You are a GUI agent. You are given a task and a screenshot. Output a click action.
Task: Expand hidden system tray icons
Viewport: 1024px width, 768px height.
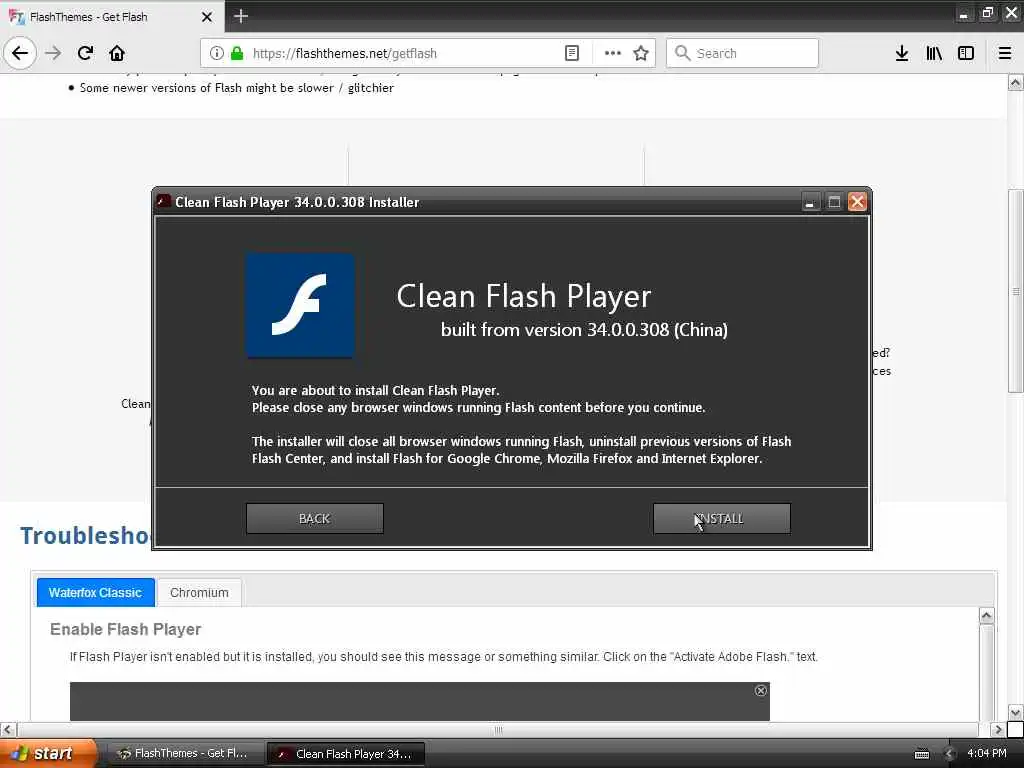[x=950, y=754]
